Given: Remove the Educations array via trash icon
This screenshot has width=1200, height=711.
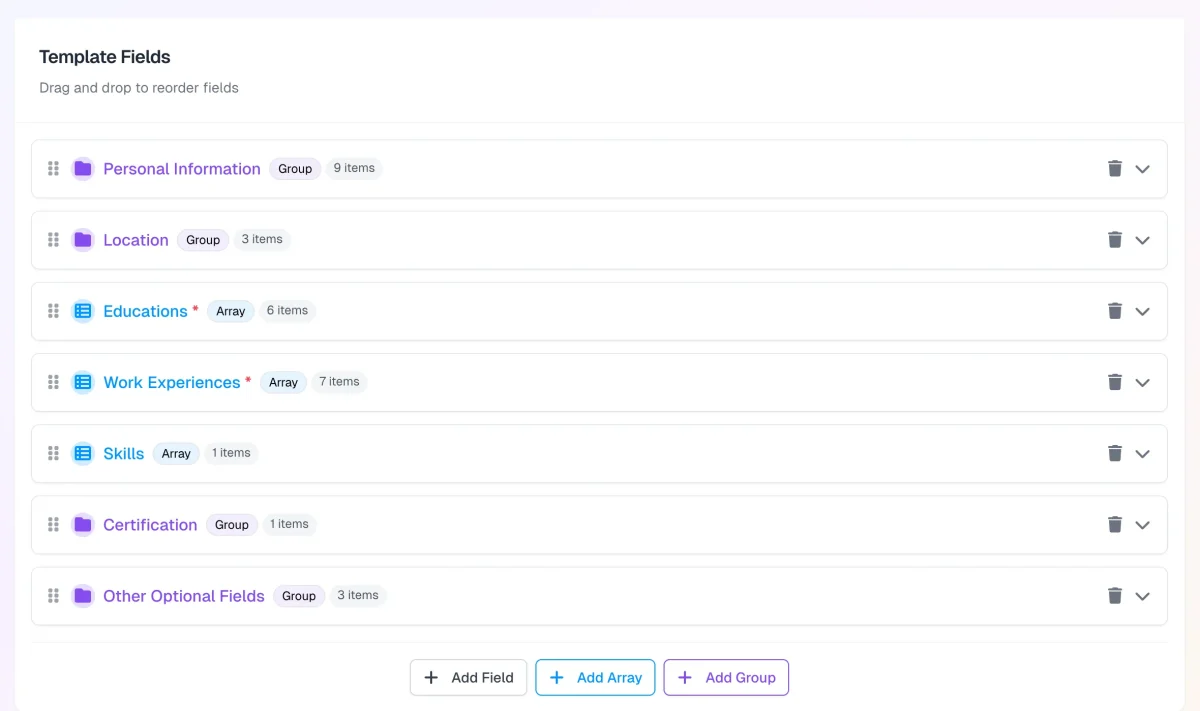Looking at the screenshot, I should [1114, 311].
